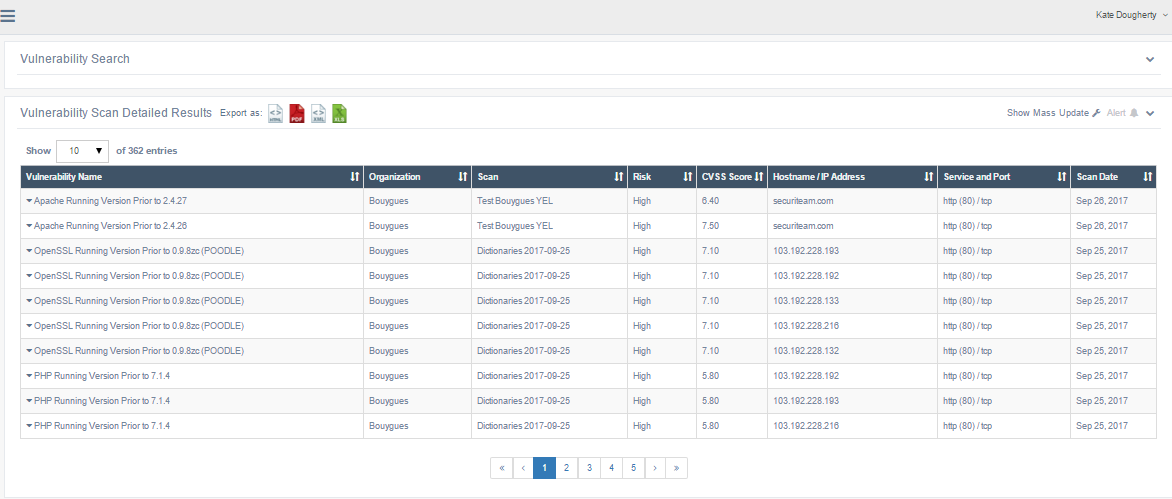1172x499 pixels.
Task: Go to page 3 of results
Action: (x=589, y=468)
